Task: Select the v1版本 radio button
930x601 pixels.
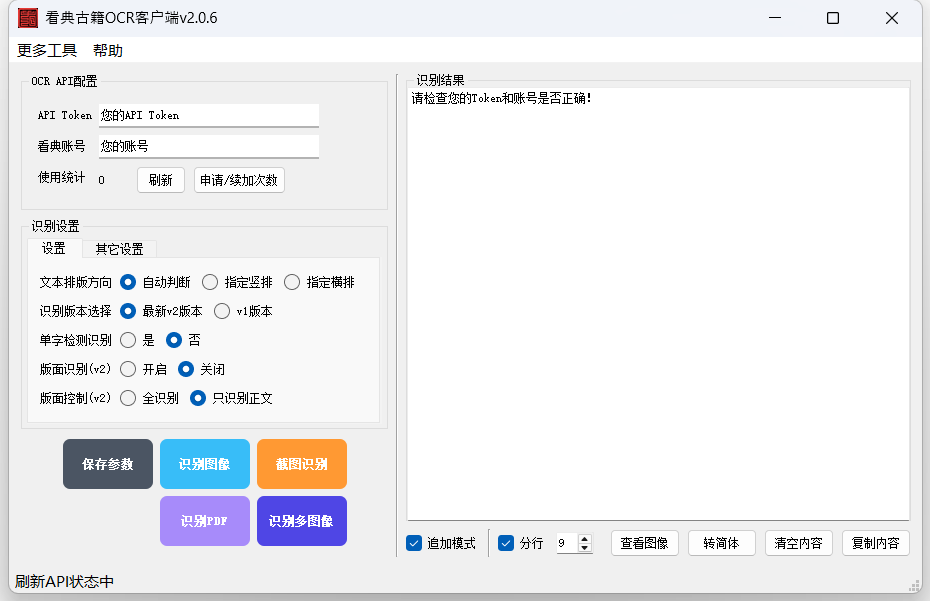Action: (222, 311)
